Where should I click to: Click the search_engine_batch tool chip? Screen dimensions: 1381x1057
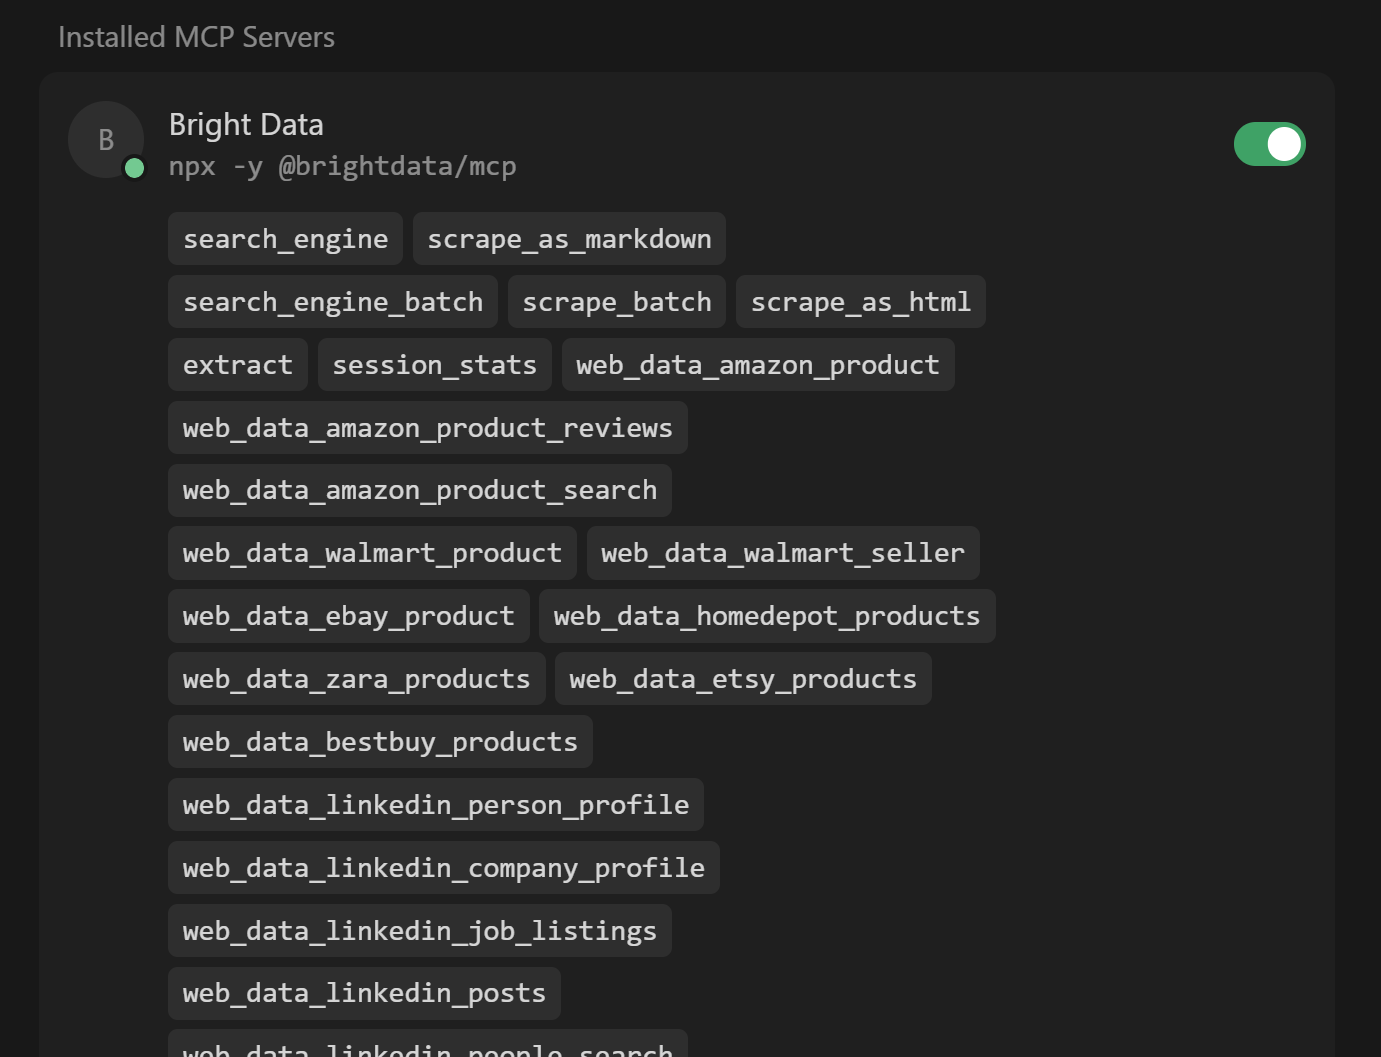(332, 301)
